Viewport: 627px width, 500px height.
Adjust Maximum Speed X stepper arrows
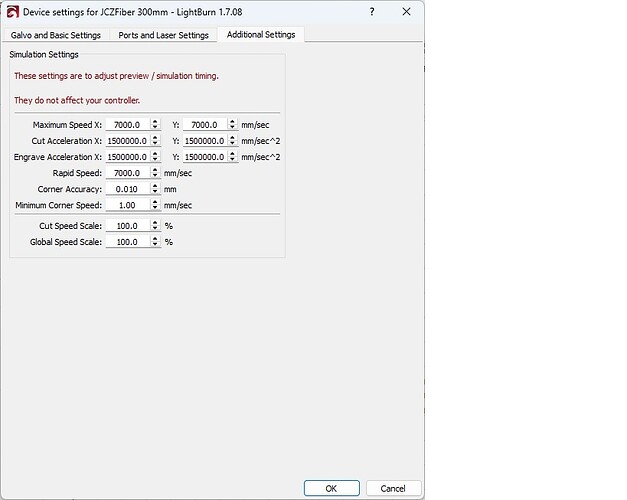click(155, 125)
